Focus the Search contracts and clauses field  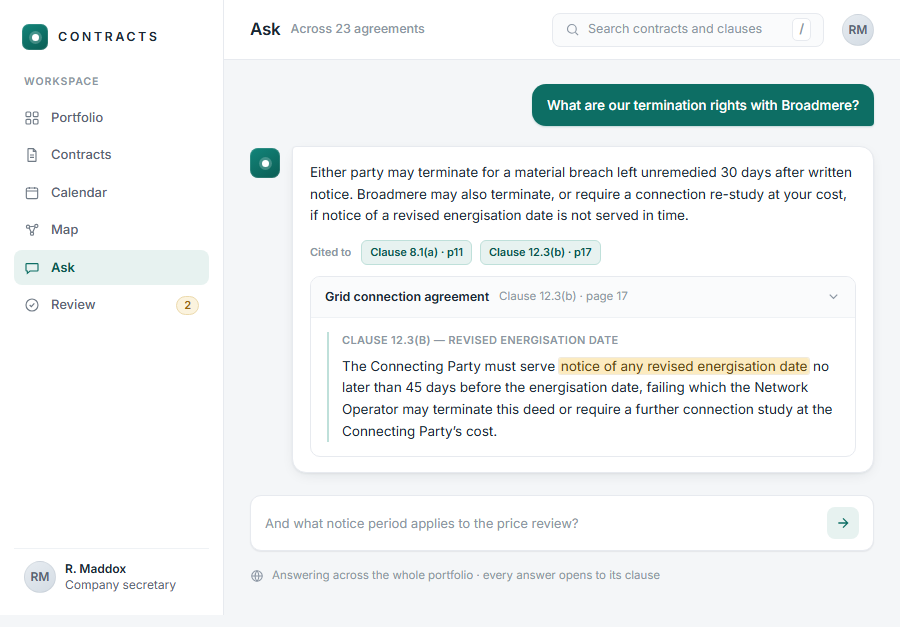(x=688, y=30)
